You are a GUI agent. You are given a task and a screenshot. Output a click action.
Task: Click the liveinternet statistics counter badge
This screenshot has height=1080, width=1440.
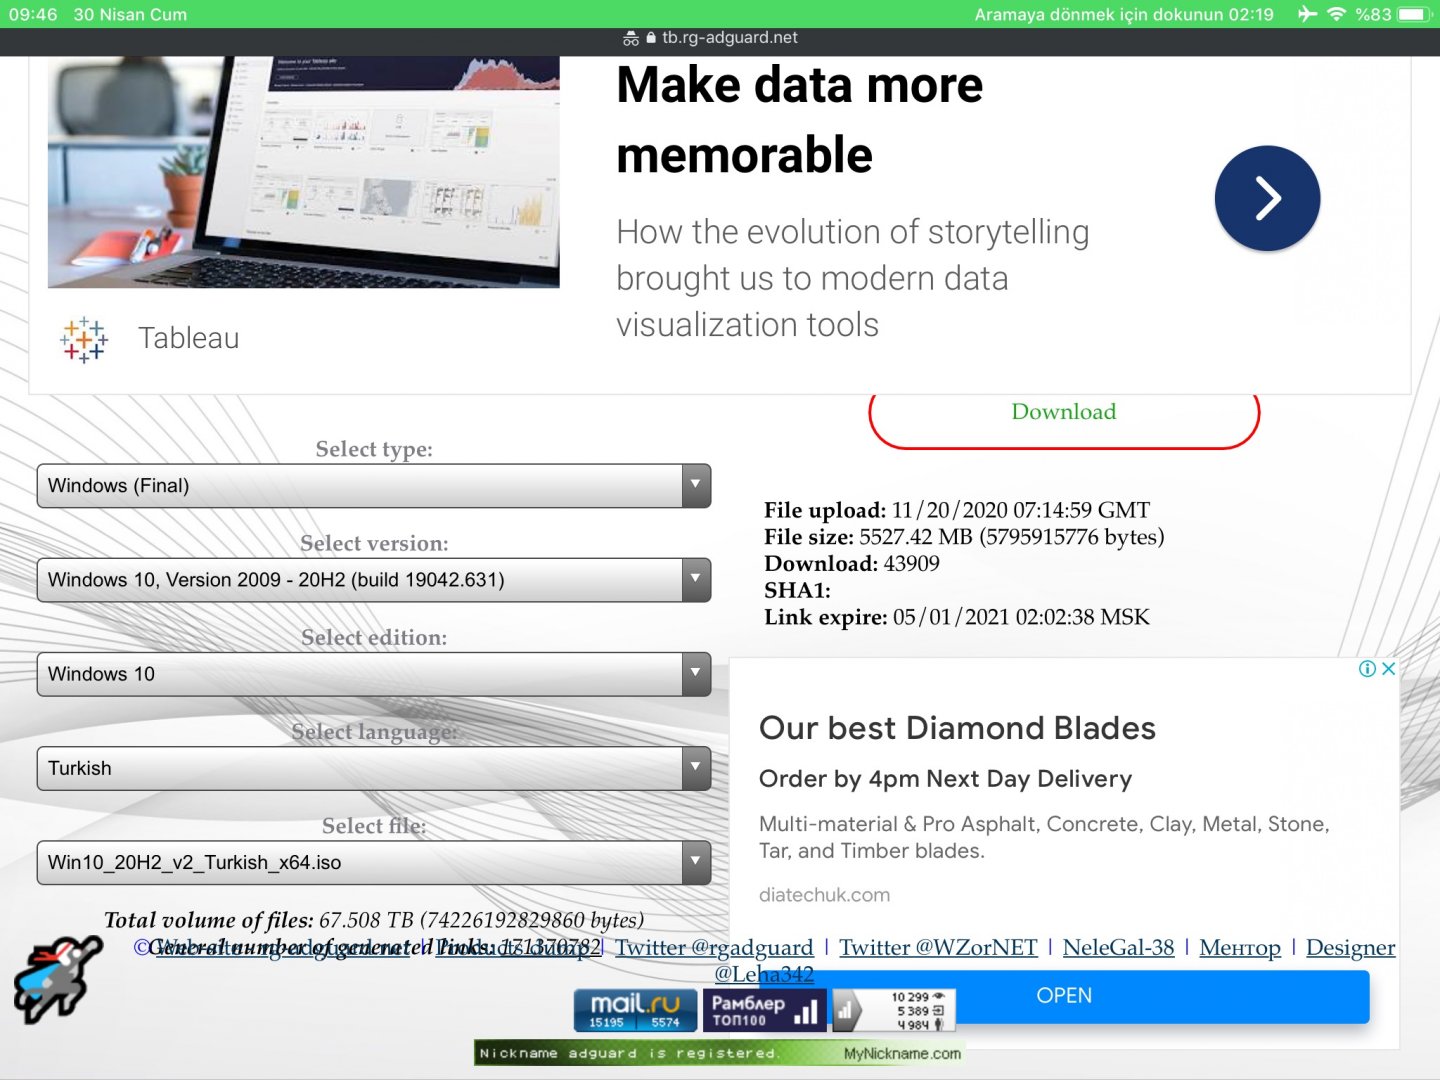pos(894,1010)
